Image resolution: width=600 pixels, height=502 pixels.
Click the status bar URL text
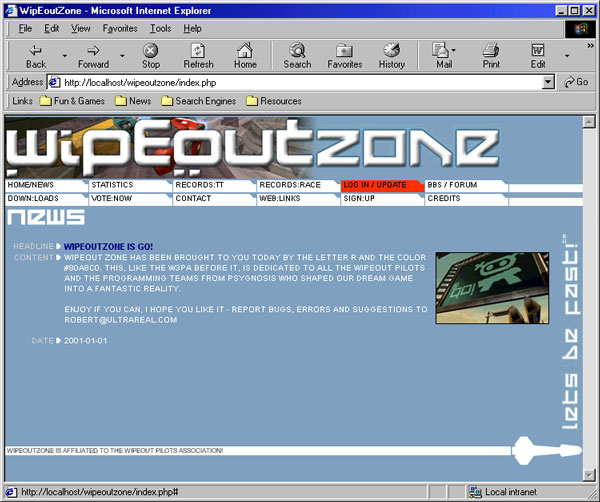click(x=99, y=492)
